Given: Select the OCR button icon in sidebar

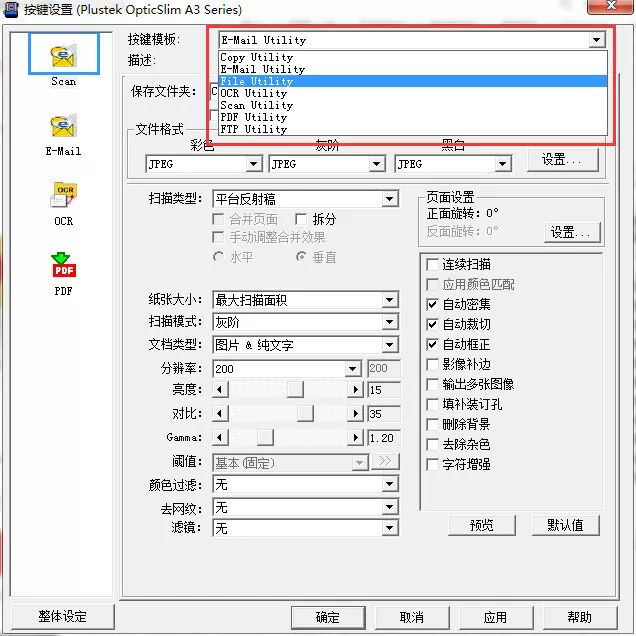Looking at the screenshot, I should point(64,195).
